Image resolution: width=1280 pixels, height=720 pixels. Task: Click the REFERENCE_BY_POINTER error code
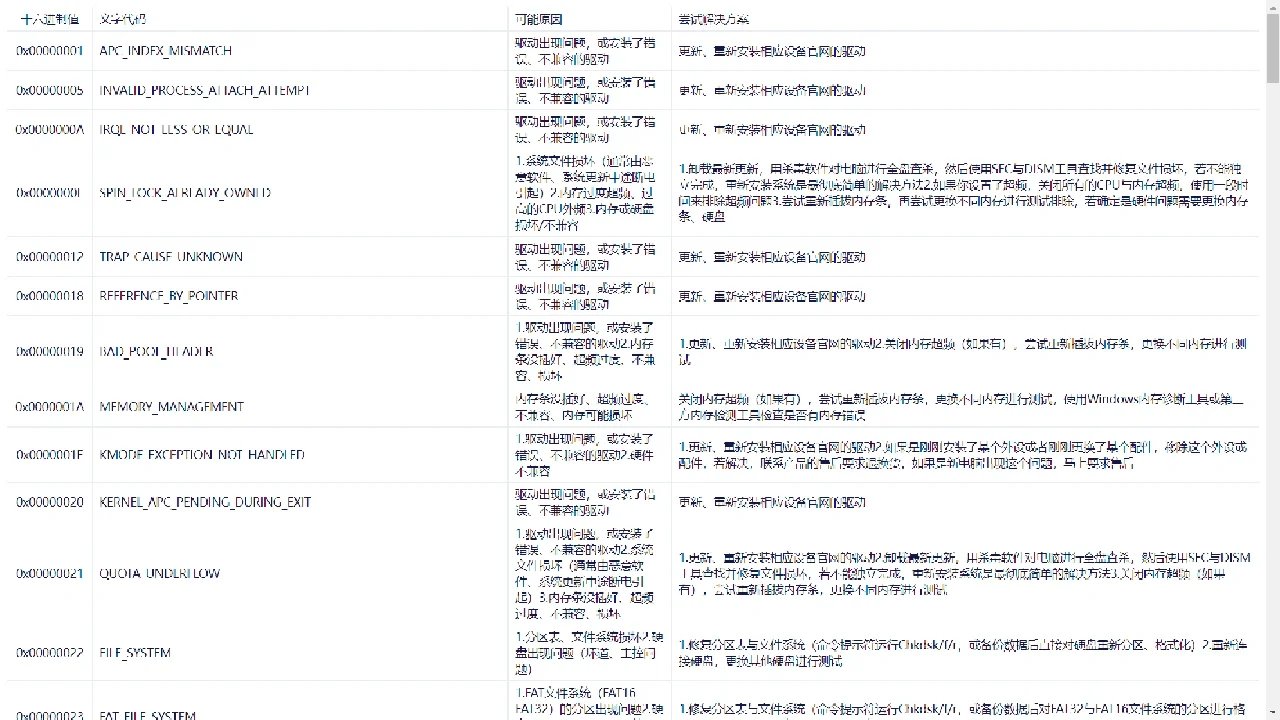167,296
